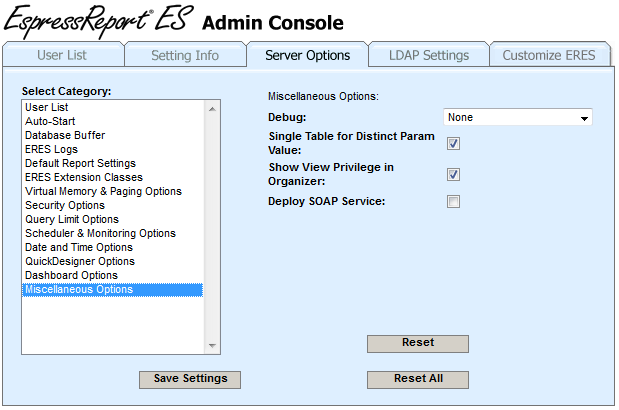Select the highlighted Miscellaneous Options category
The height and width of the screenshot is (410, 619).
click(x=113, y=290)
